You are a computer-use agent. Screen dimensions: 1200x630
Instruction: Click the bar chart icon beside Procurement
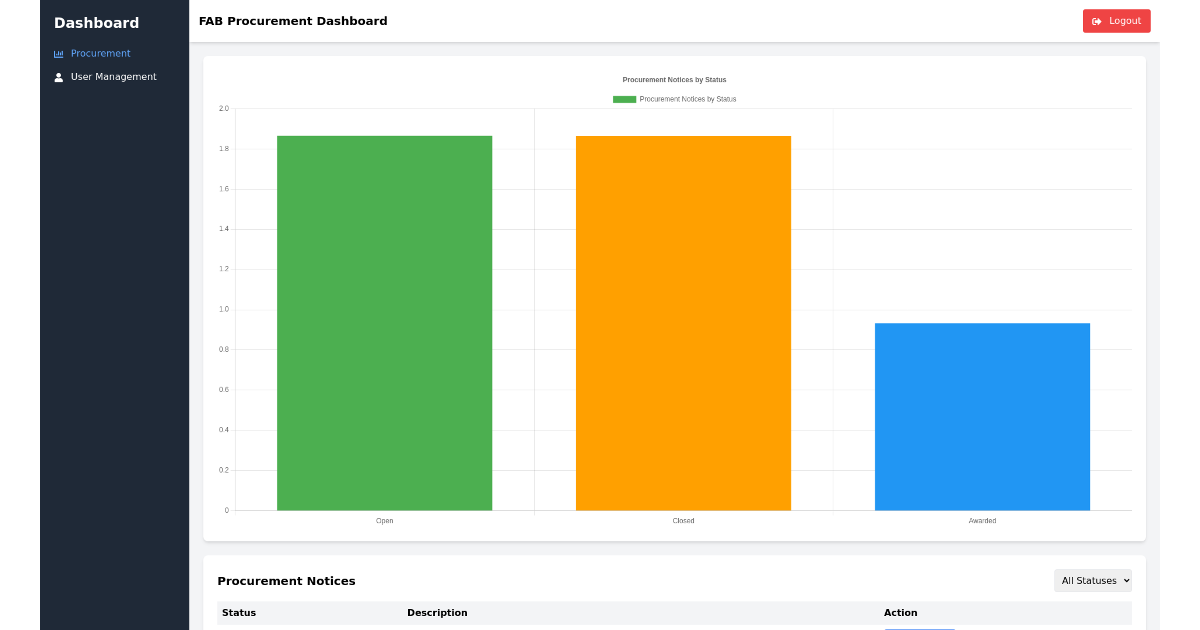(58, 53)
